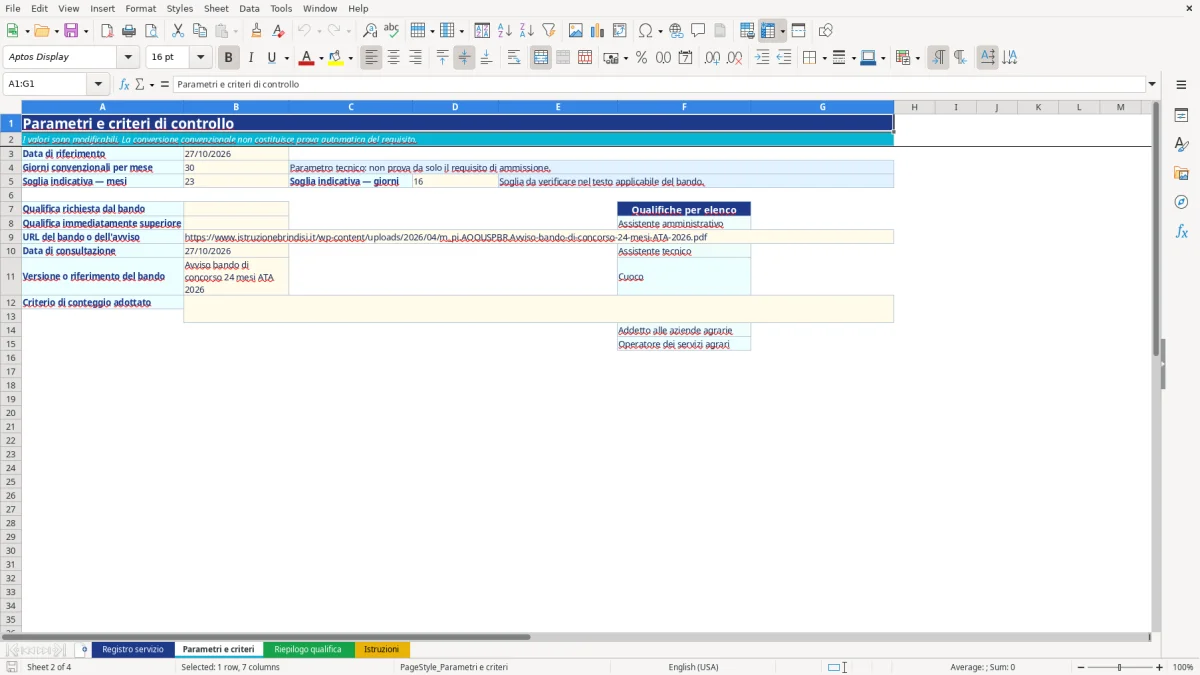Click the Copy icon
The width and height of the screenshot is (1200, 675).
[200, 31]
